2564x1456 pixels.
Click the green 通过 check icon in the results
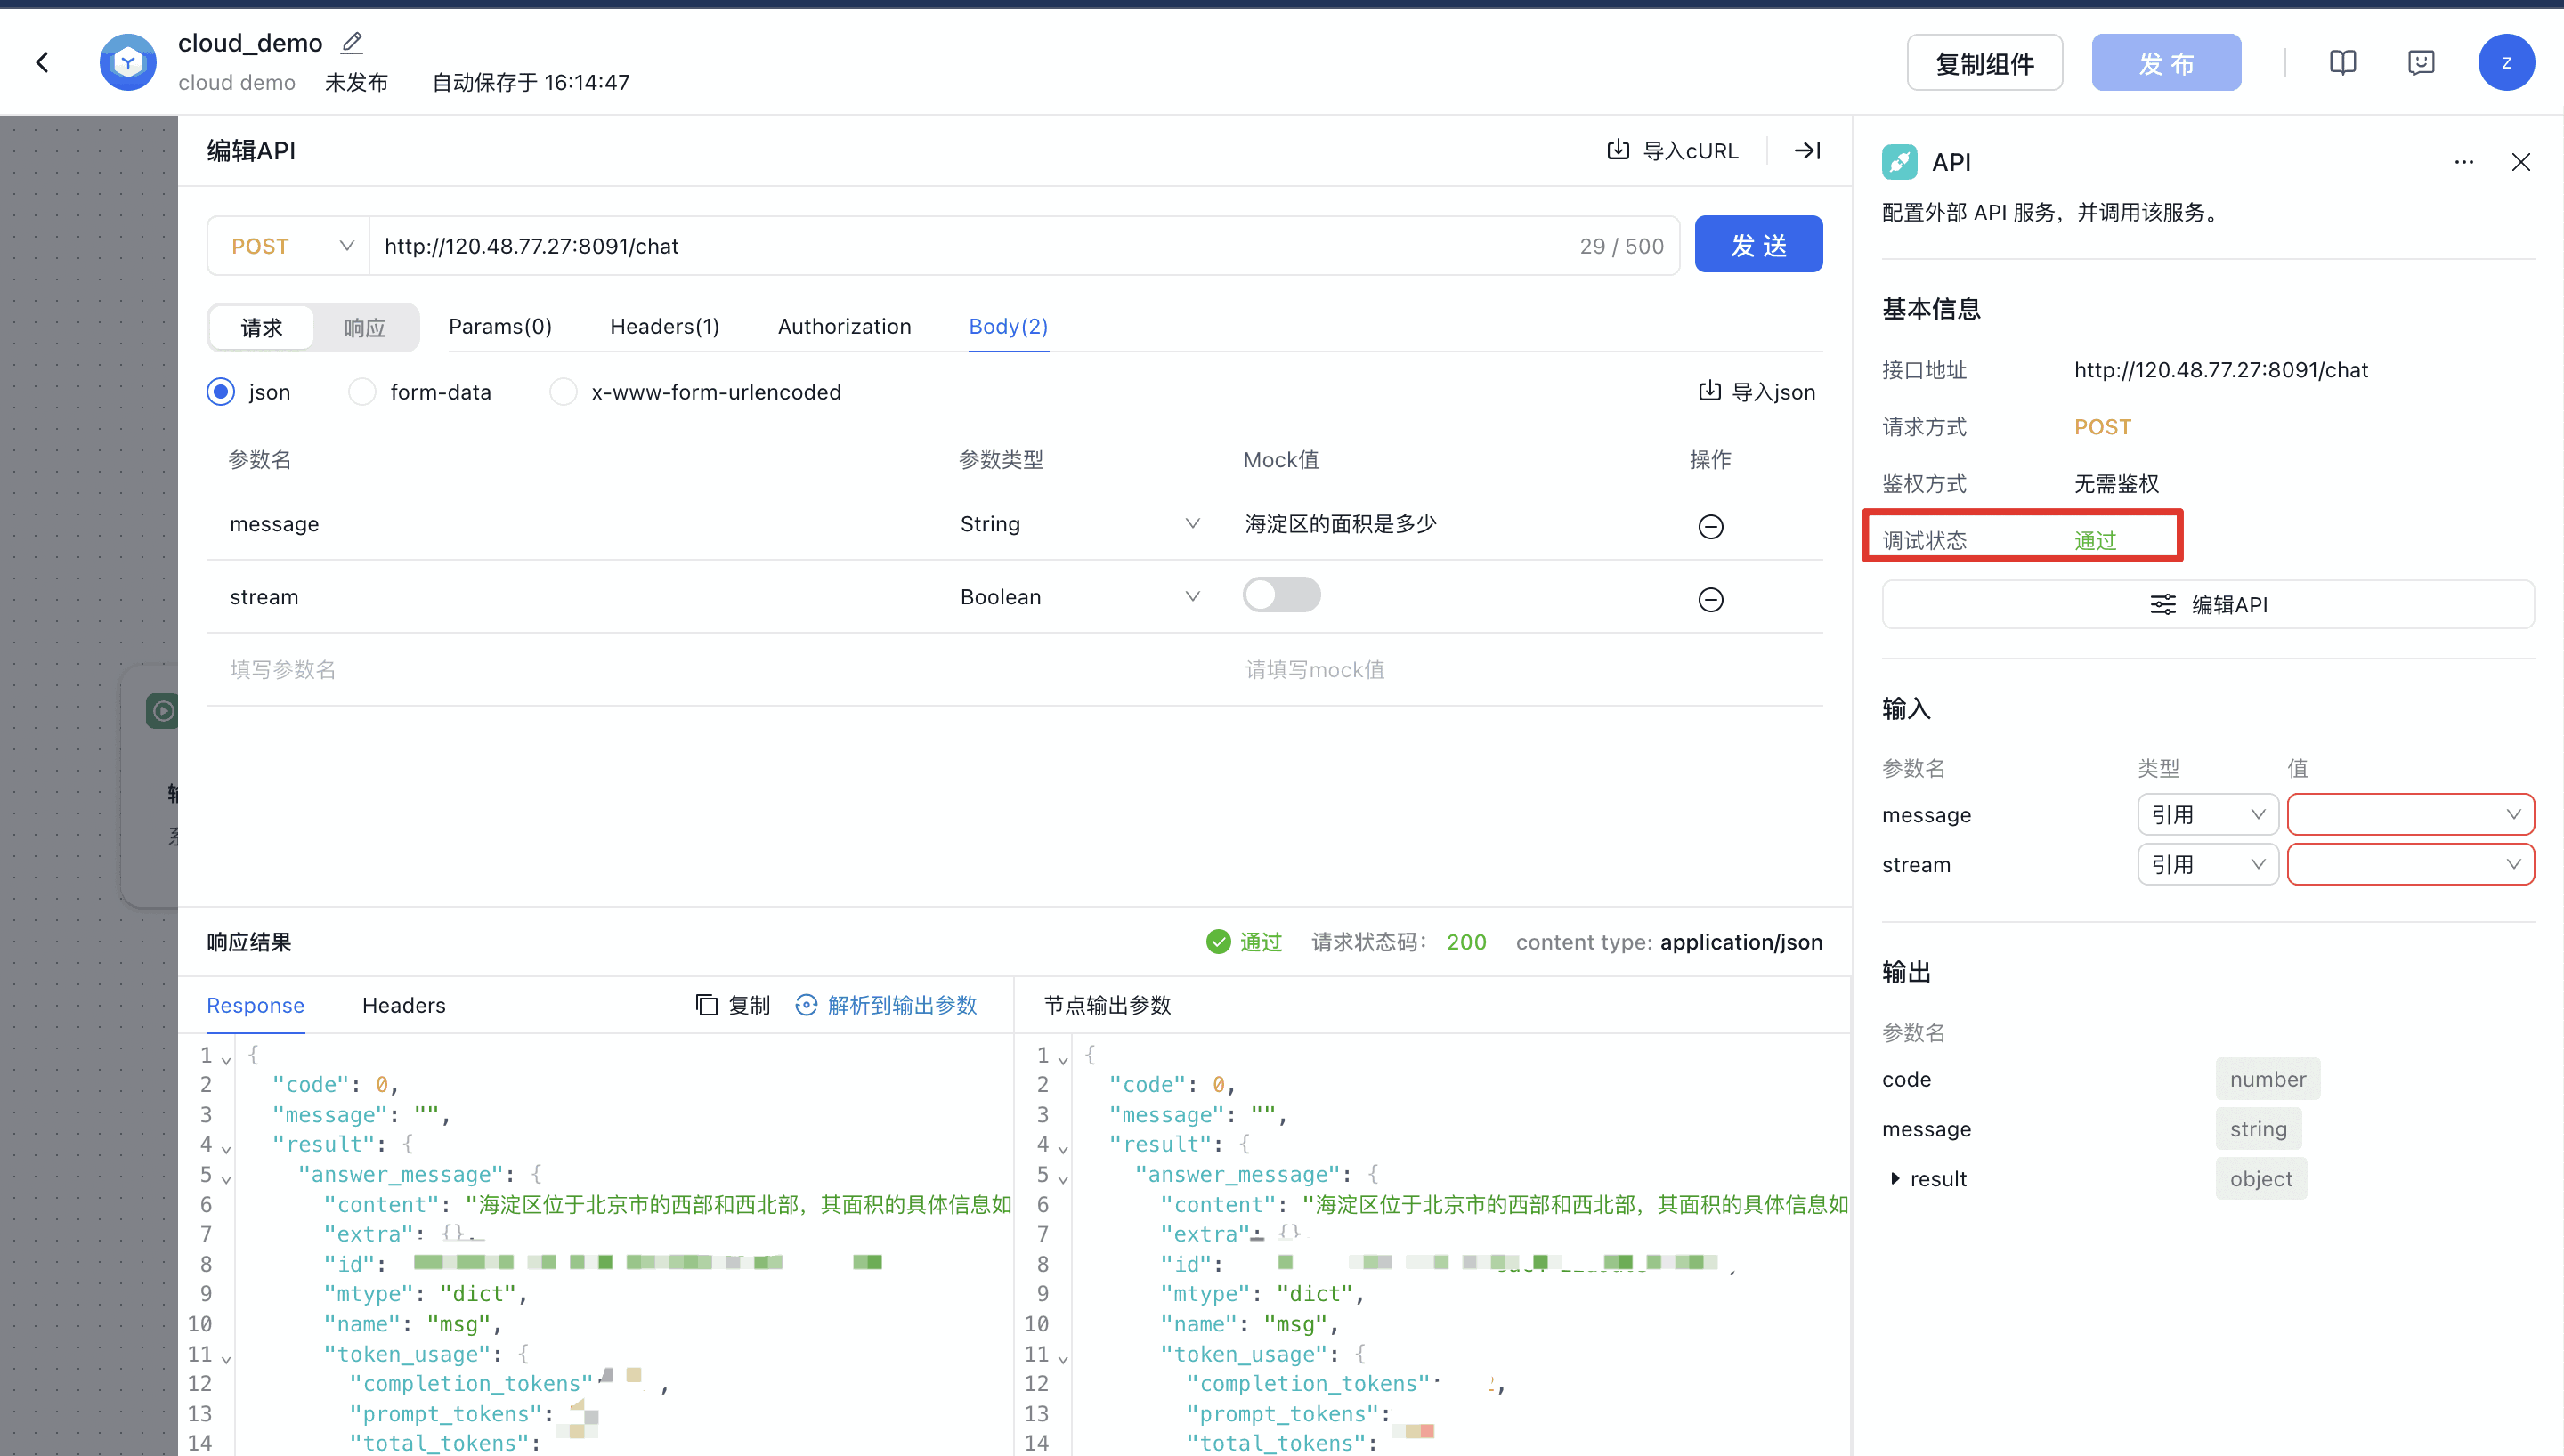point(1218,942)
